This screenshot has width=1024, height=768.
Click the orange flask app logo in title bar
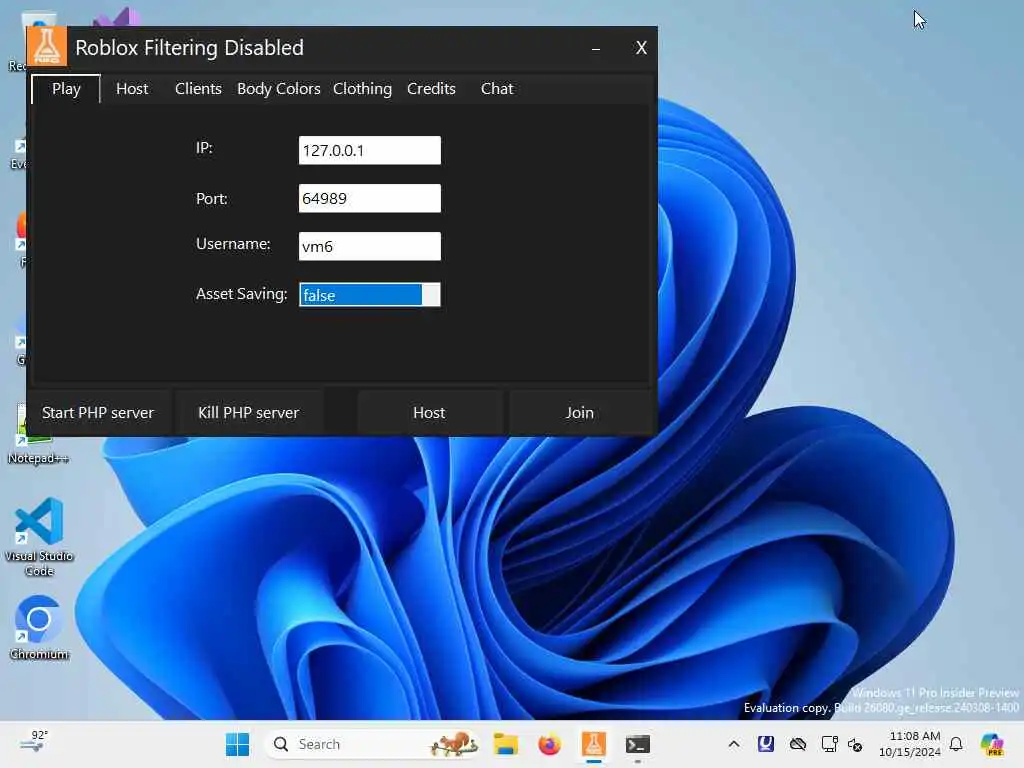pos(47,46)
